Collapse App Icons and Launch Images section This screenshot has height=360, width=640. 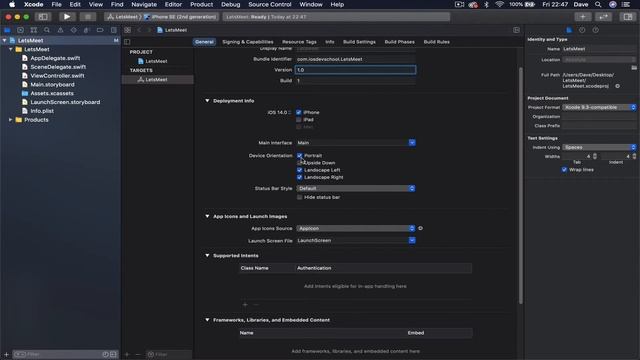[207, 216]
